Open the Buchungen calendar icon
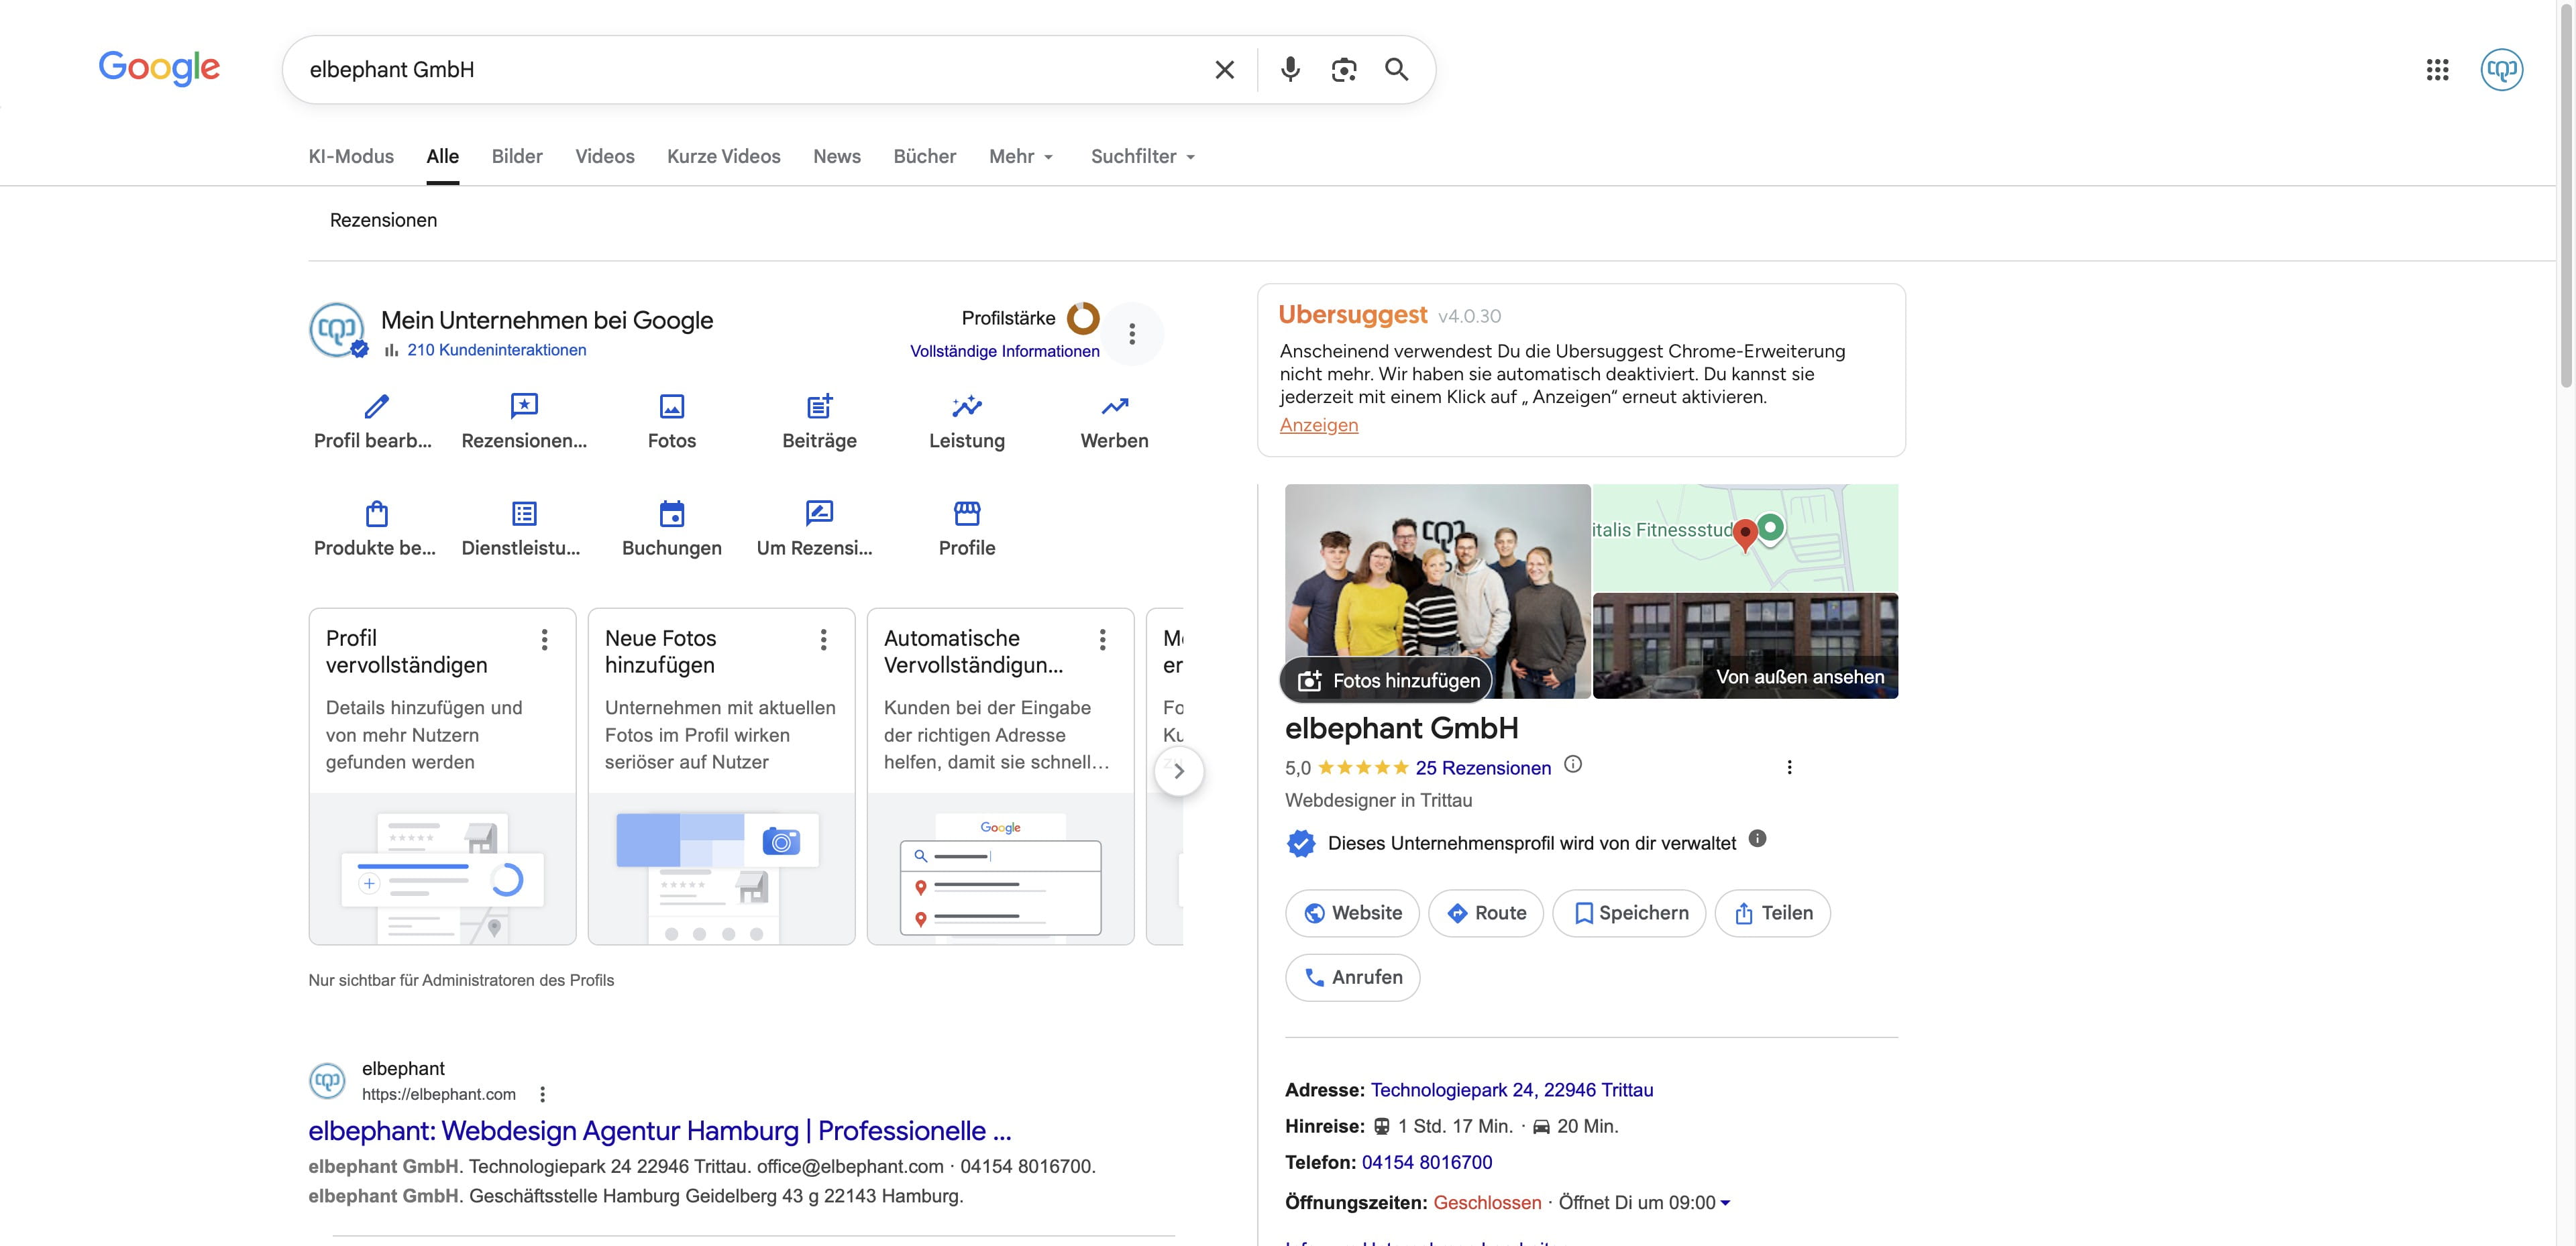2576x1246 pixels. [672, 514]
